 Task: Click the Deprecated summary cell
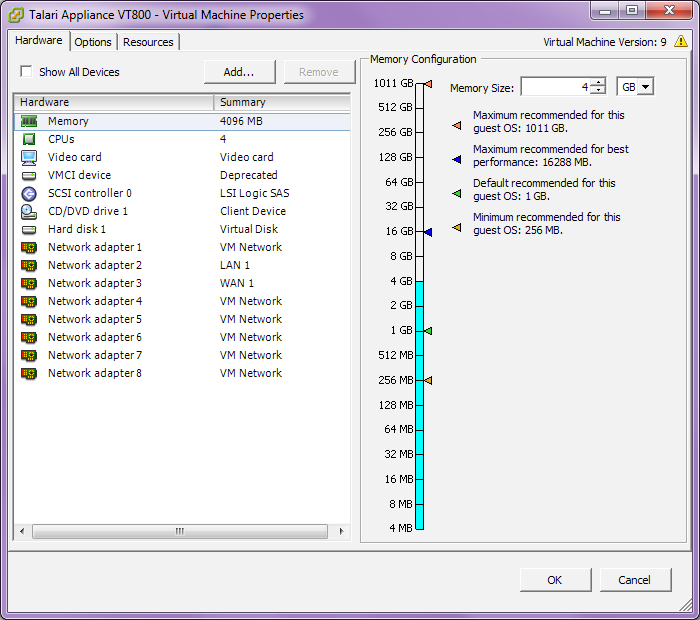click(249, 175)
